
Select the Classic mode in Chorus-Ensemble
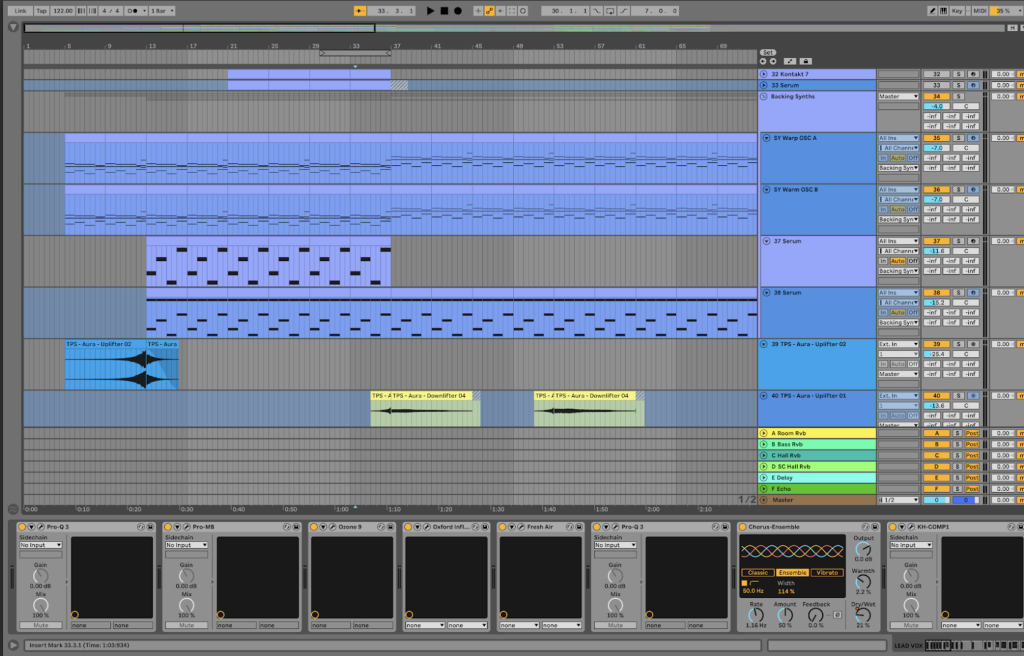(x=758, y=573)
